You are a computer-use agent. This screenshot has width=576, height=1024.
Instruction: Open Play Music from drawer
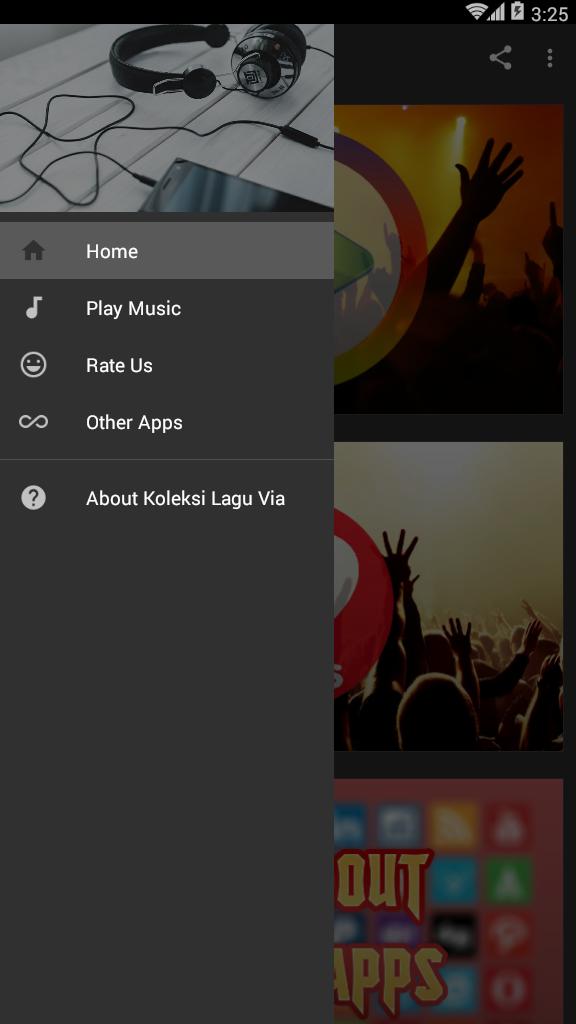(167, 308)
